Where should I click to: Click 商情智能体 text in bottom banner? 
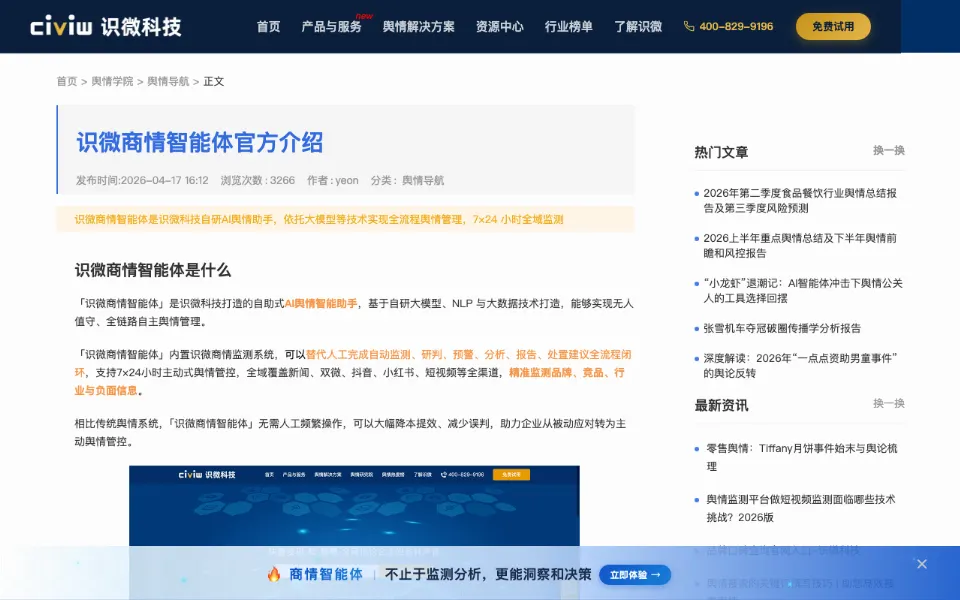pyautogui.click(x=326, y=574)
